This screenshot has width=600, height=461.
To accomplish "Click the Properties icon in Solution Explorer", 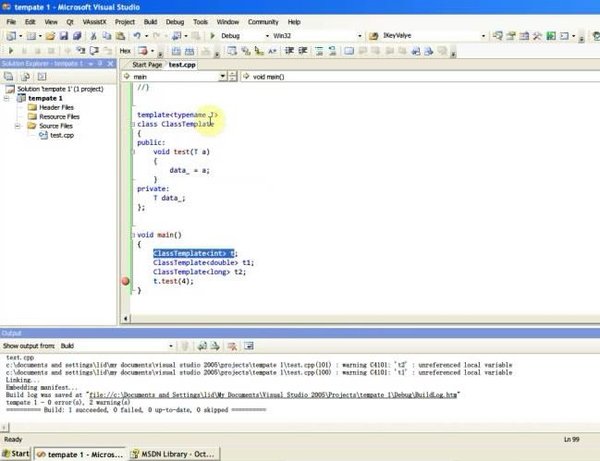I will (9, 76).
